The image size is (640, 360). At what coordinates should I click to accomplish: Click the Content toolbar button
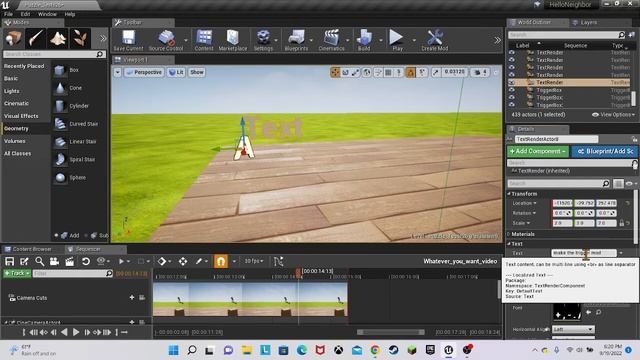[204, 40]
